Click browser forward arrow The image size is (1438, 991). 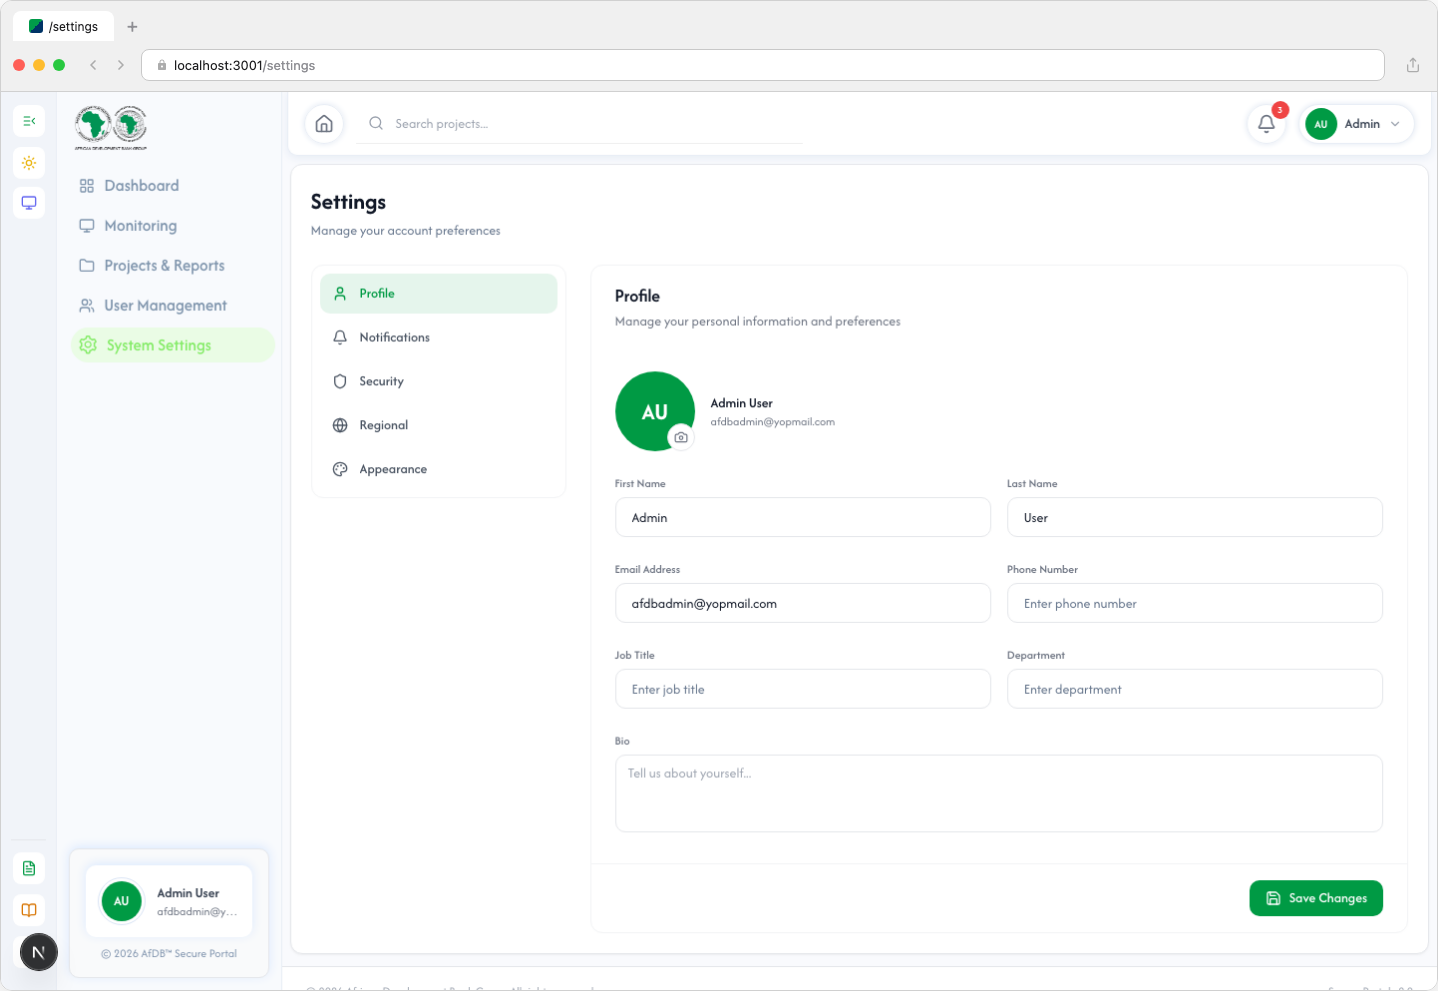(x=121, y=65)
